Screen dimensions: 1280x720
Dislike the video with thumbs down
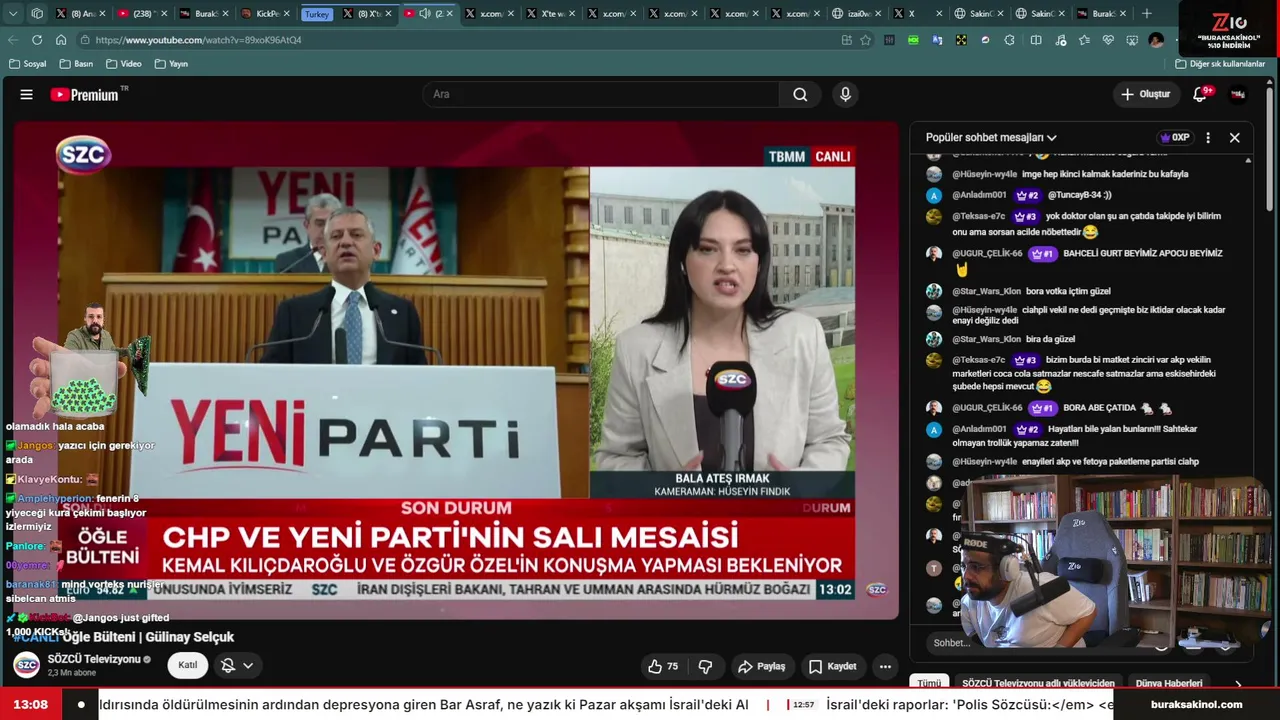[x=705, y=666]
